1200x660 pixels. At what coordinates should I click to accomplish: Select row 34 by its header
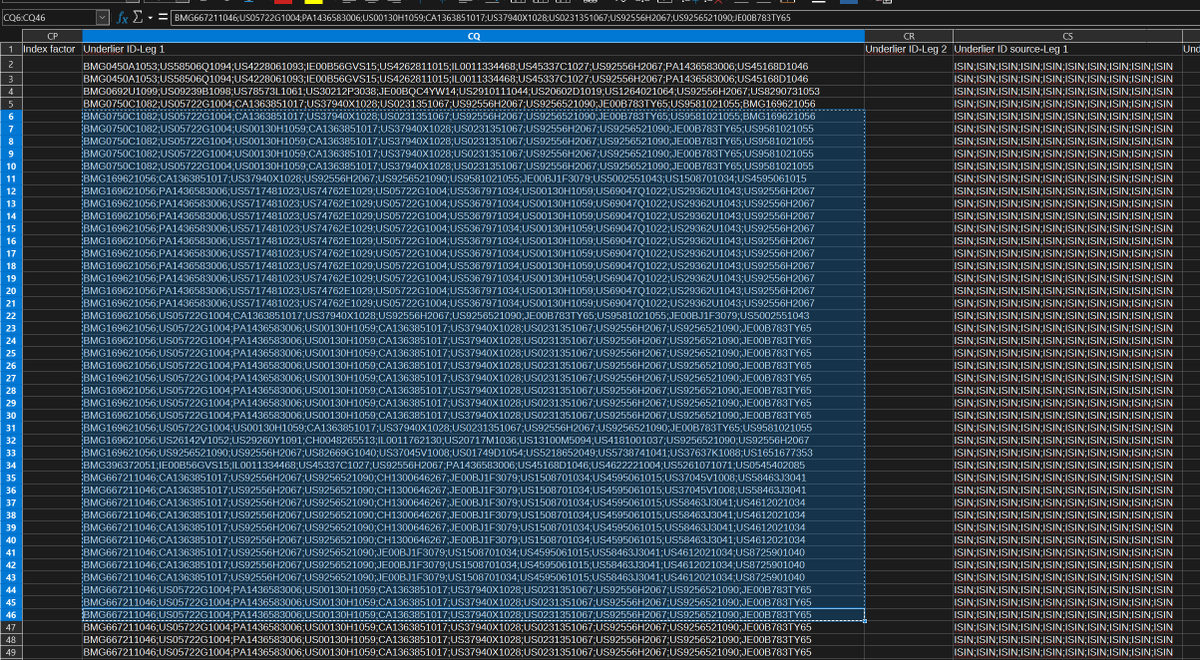click(10, 465)
